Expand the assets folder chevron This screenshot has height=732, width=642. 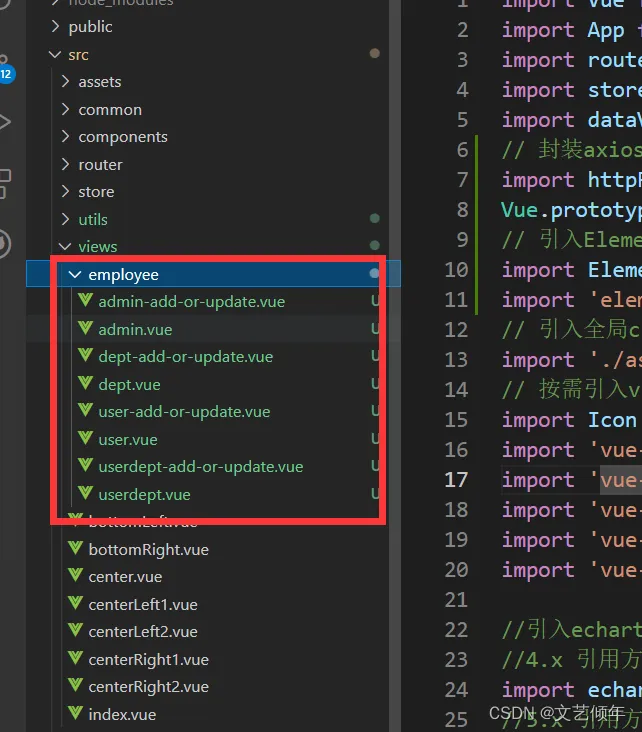click(x=66, y=82)
